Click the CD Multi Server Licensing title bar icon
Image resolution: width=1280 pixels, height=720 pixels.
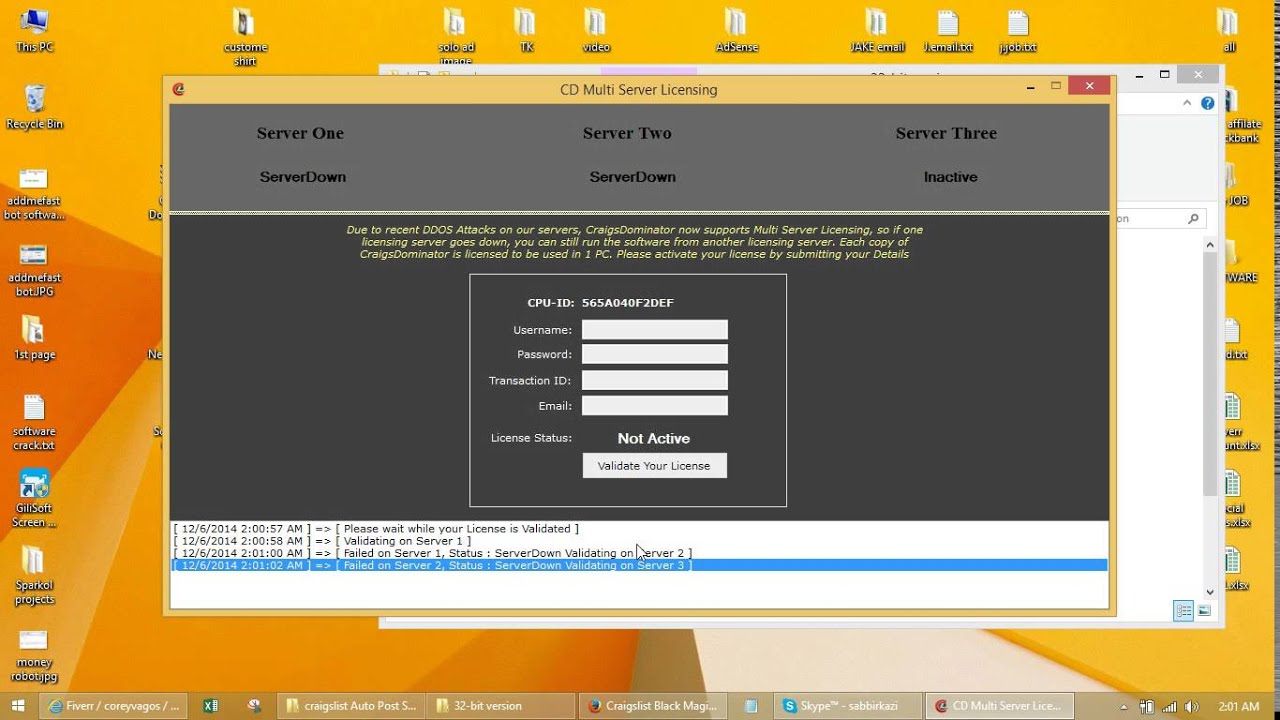tap(178, 89)
